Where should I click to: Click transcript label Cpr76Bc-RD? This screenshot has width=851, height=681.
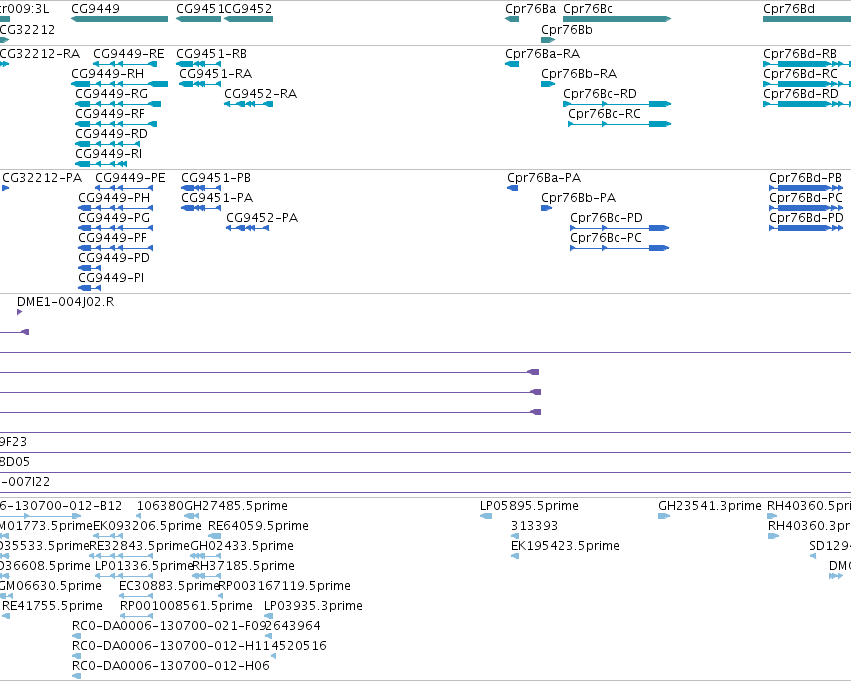[600, 94]
